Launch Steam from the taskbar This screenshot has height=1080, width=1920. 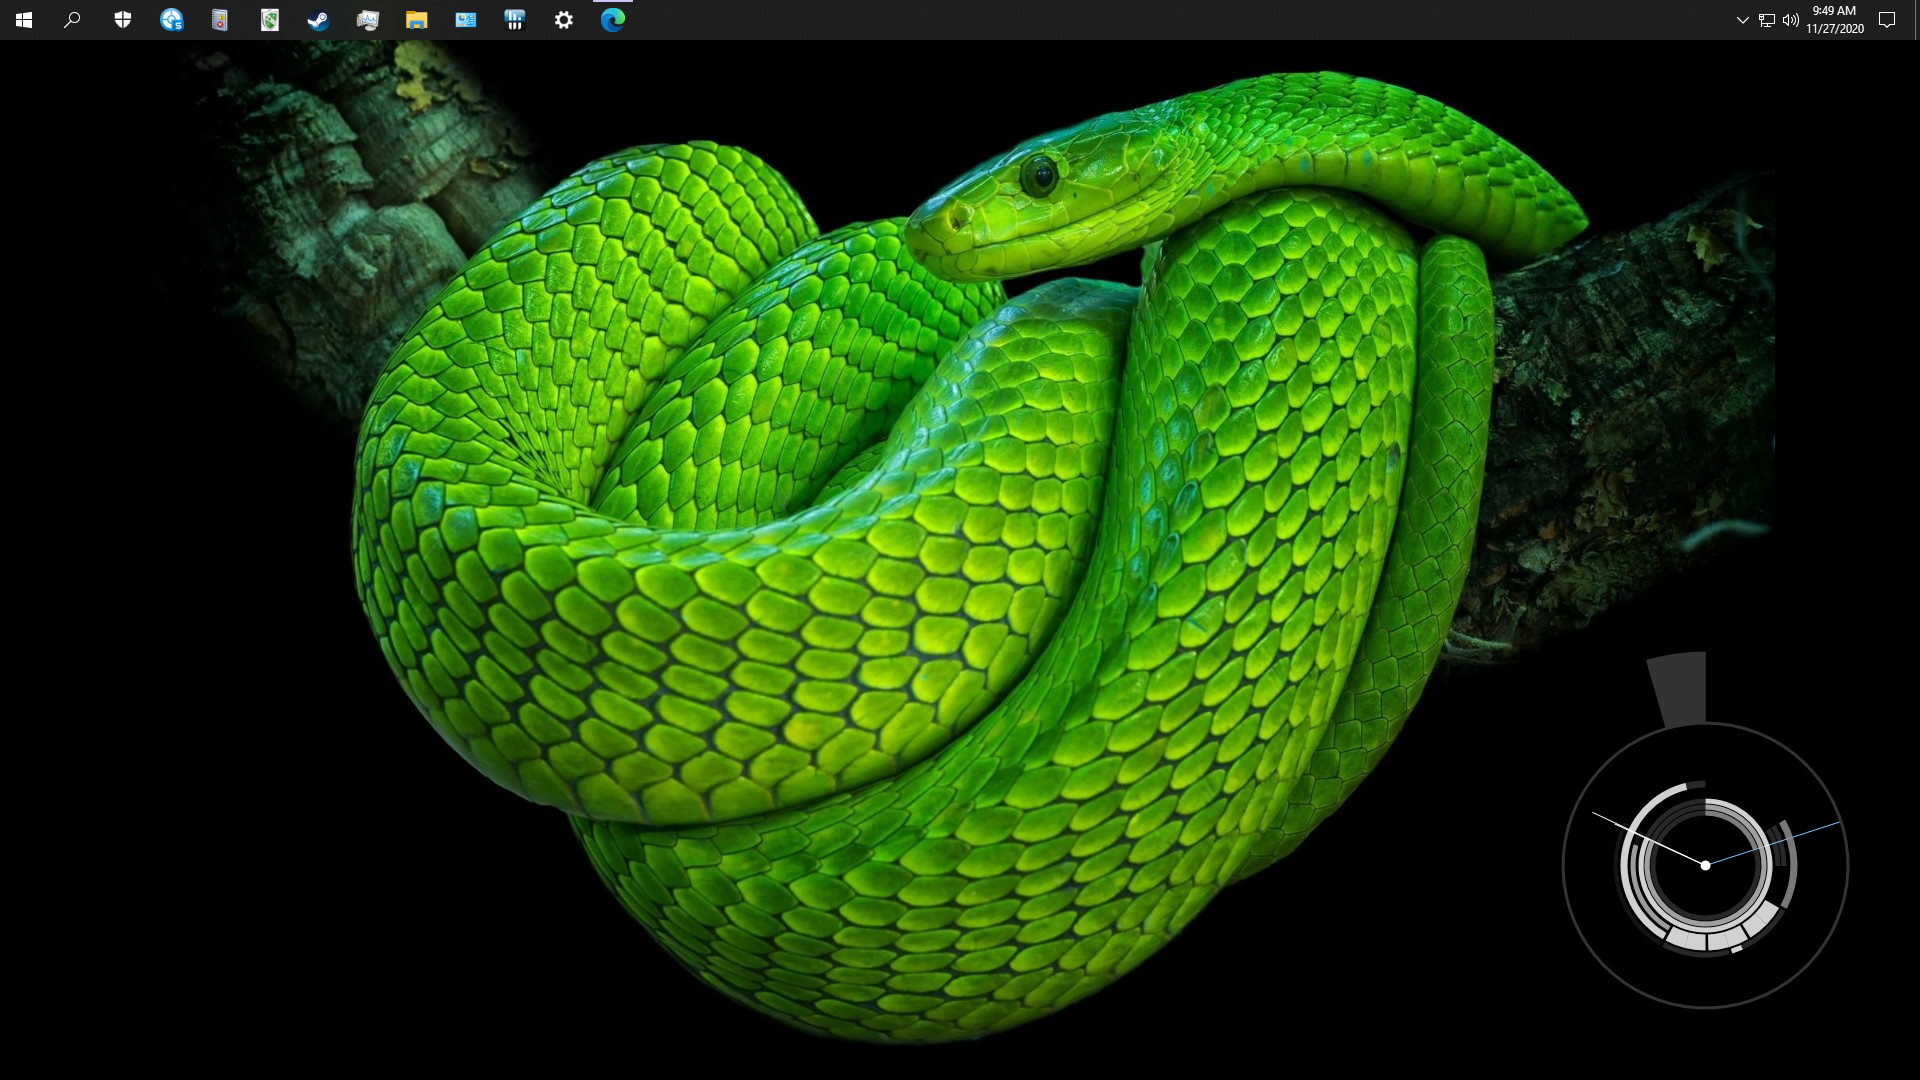pos(318,20)
